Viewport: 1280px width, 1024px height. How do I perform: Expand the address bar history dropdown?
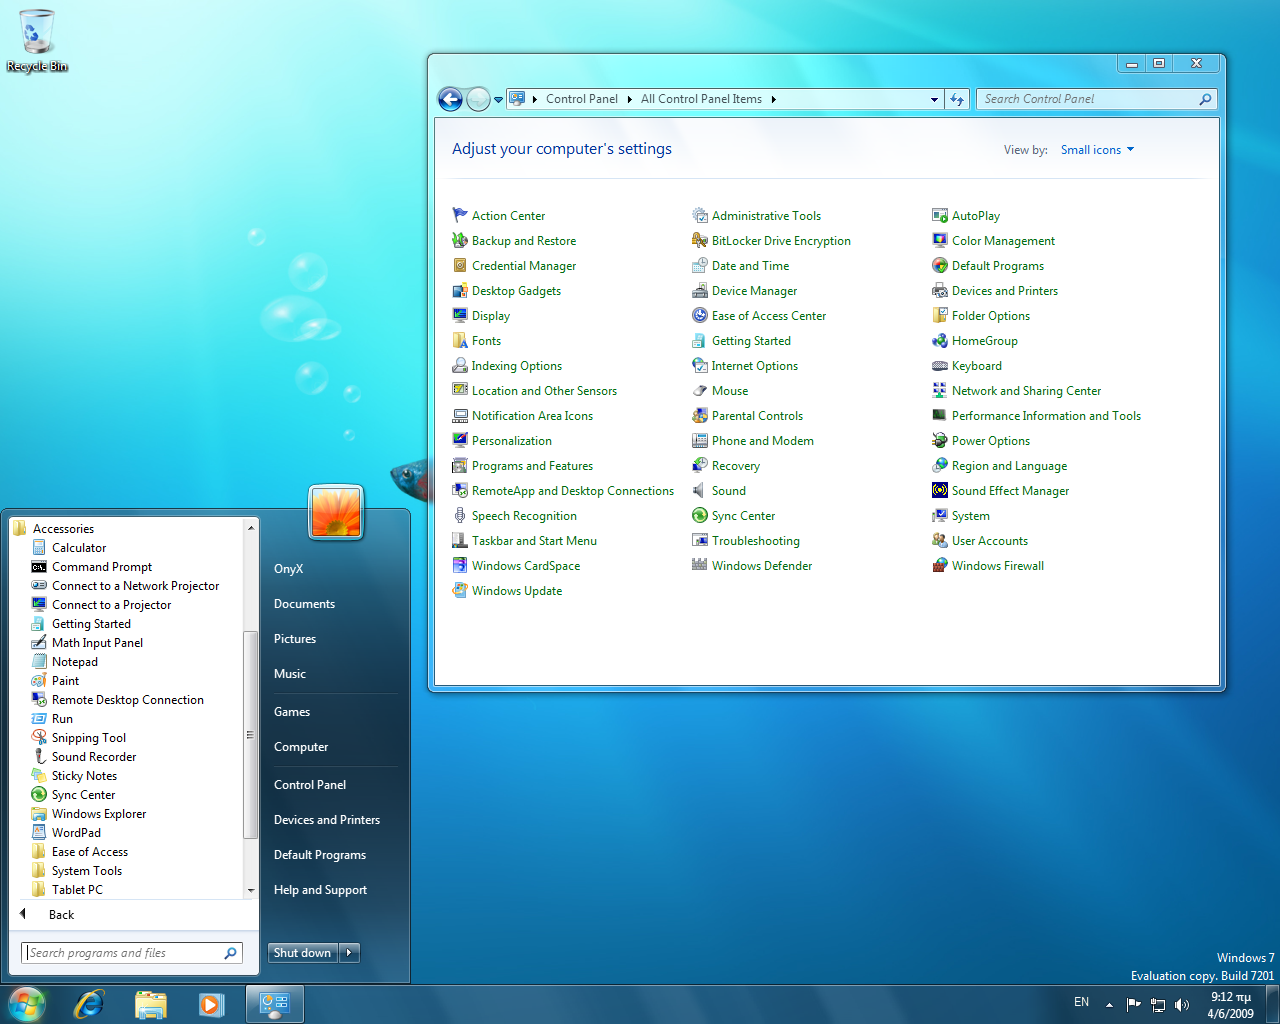tap(934, 99)
